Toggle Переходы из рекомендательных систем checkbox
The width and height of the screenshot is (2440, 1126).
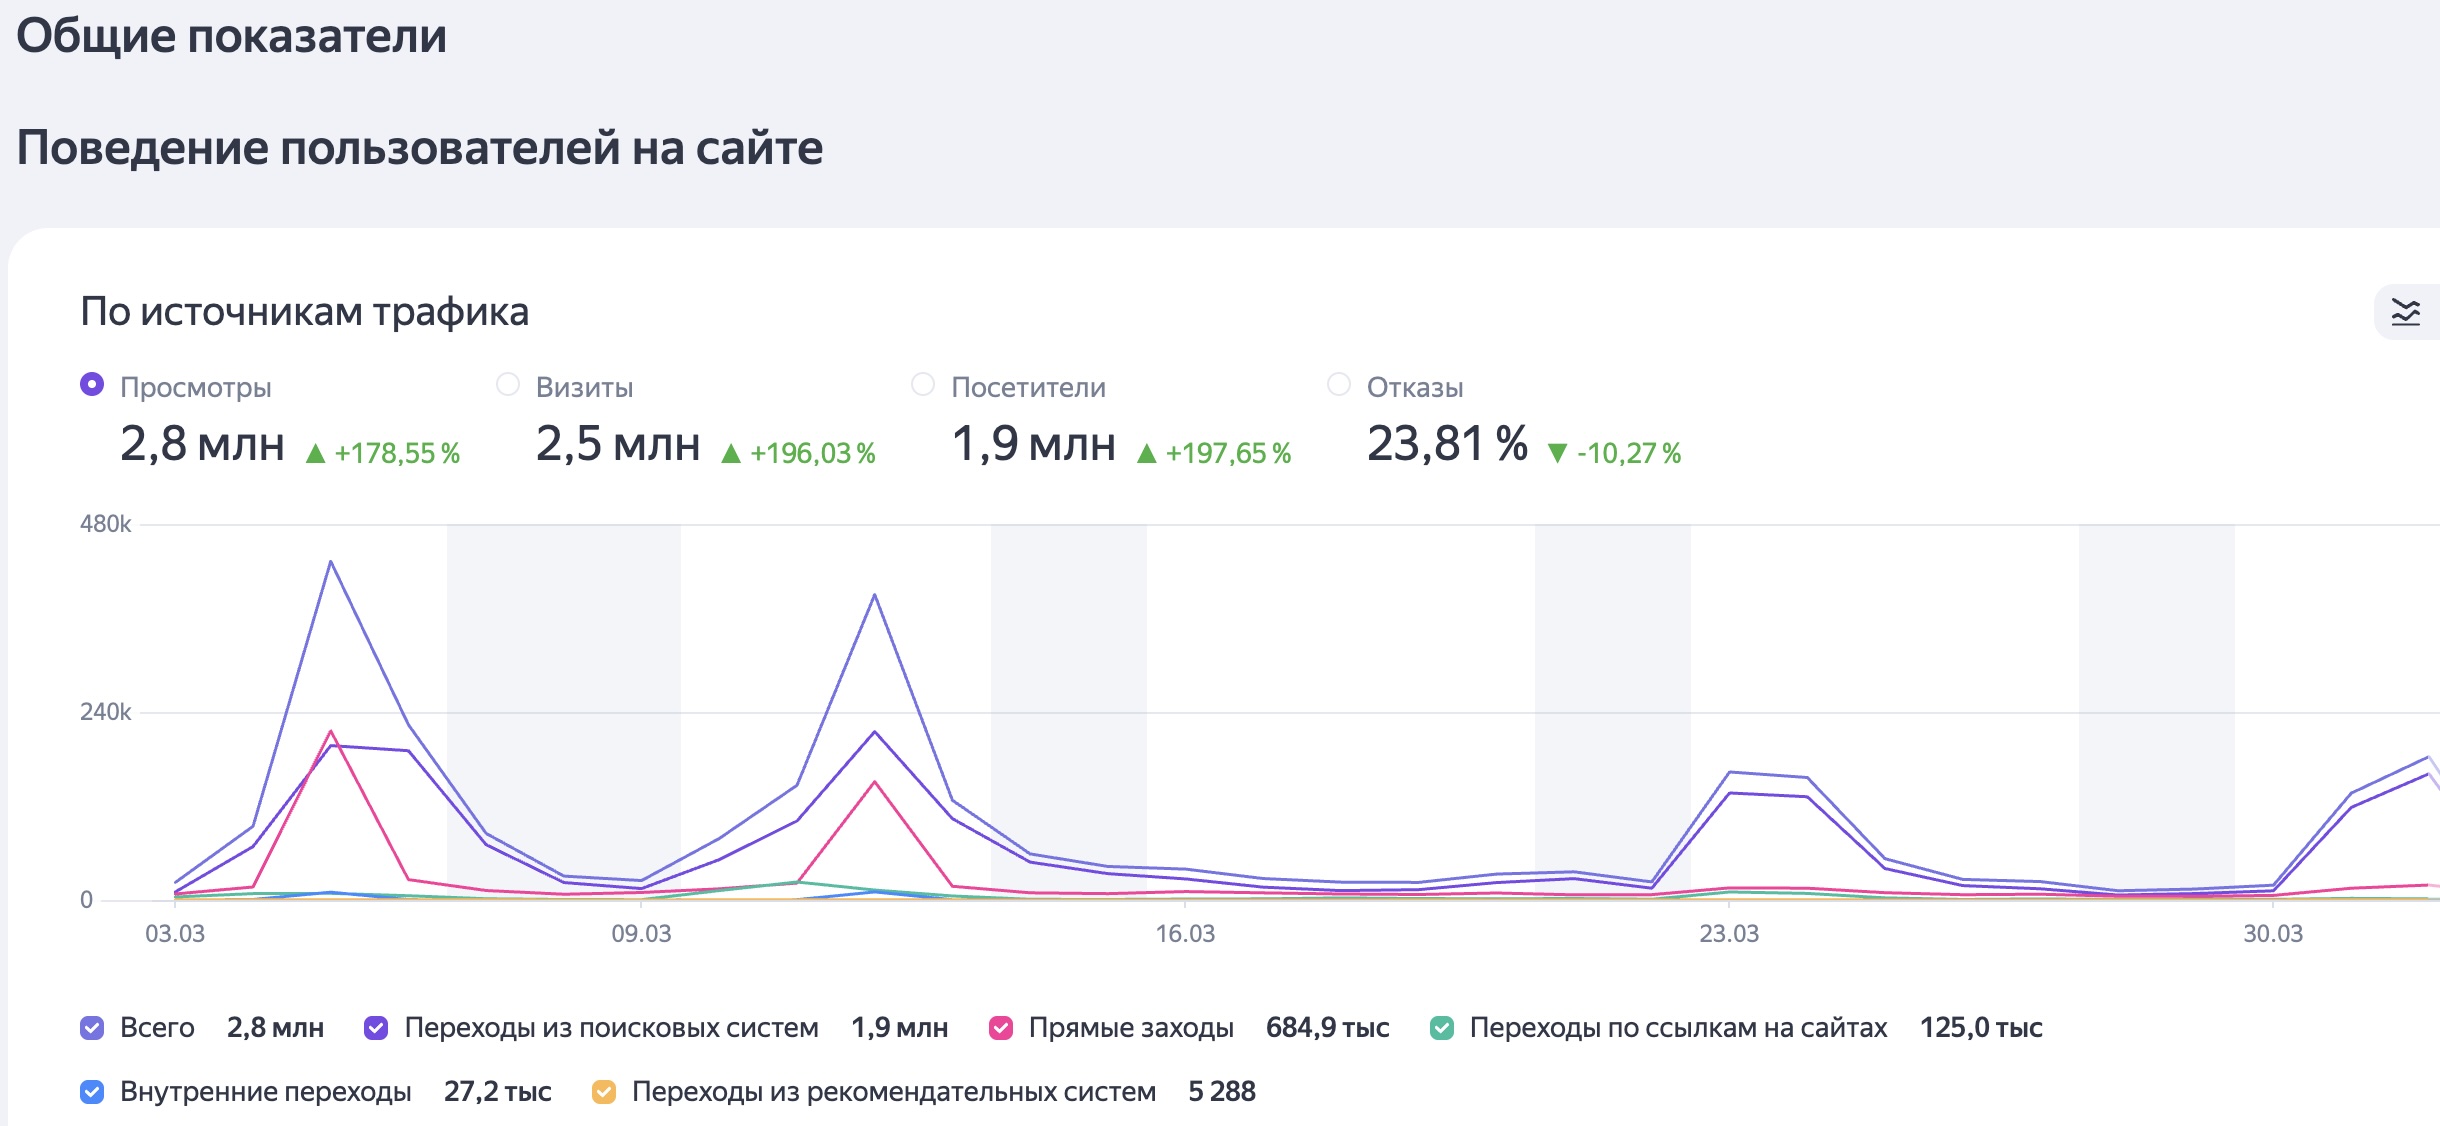click(603, 1092)
